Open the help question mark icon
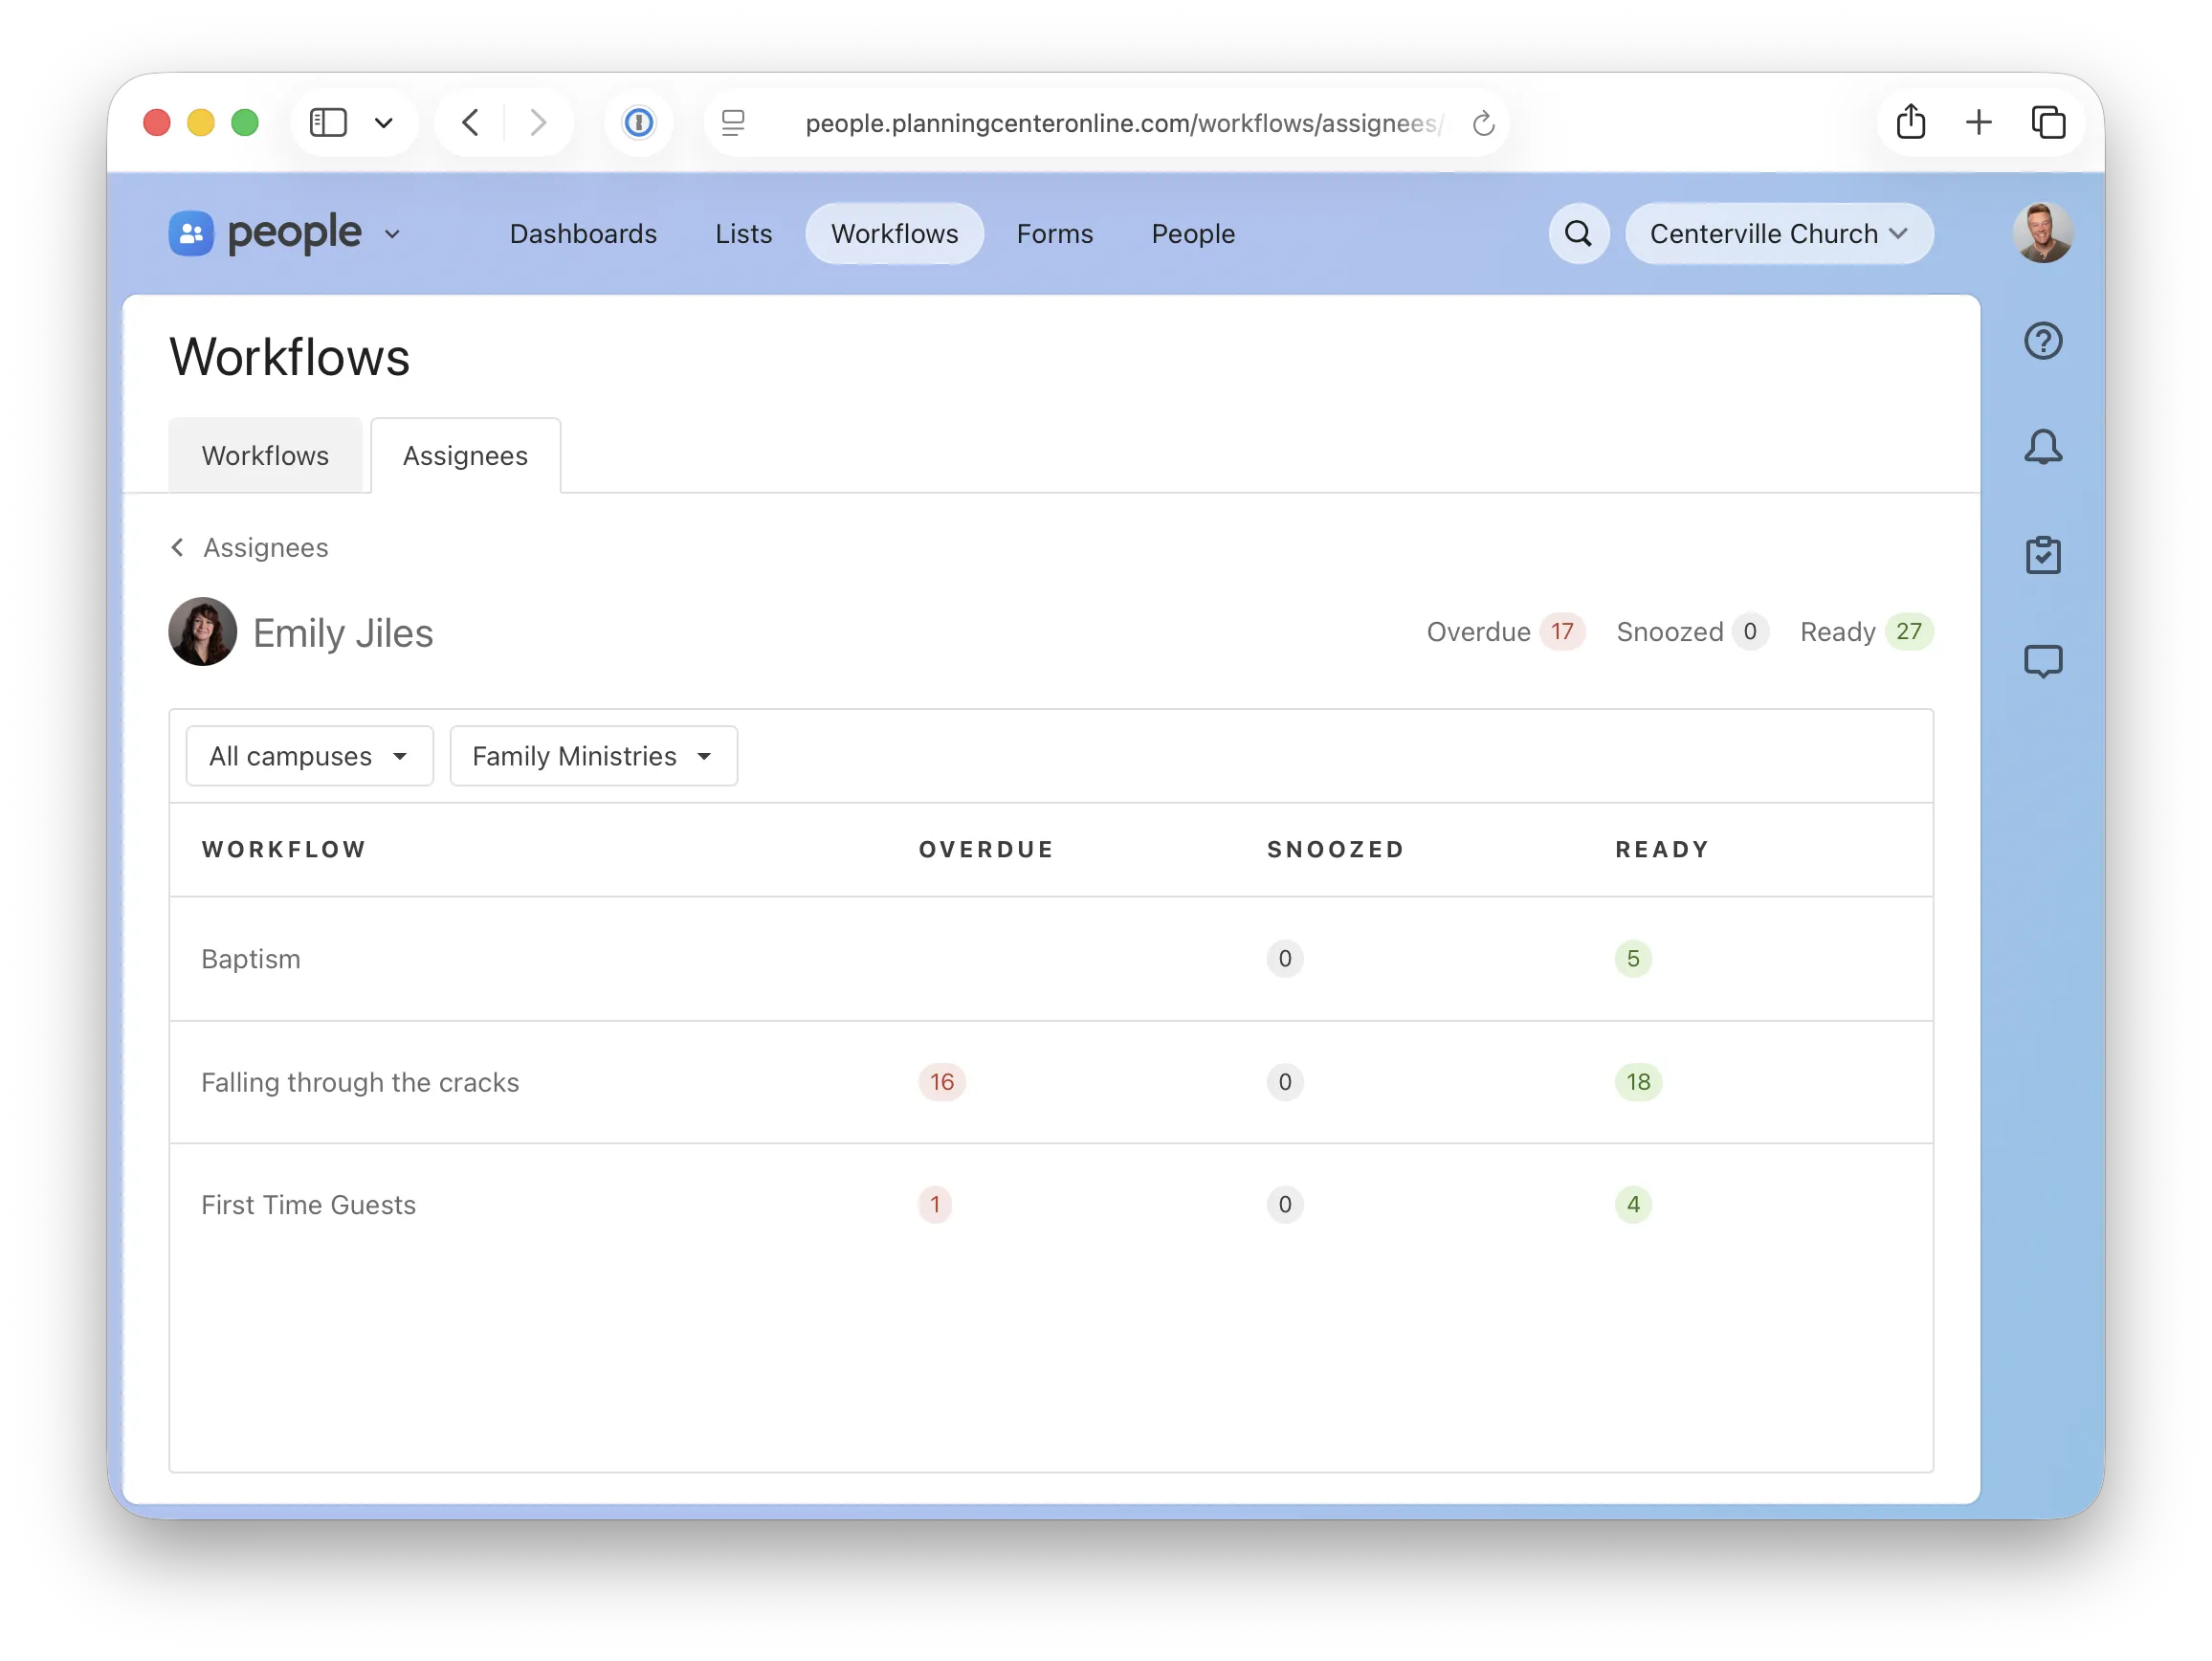 click(x=2042, y=341)
